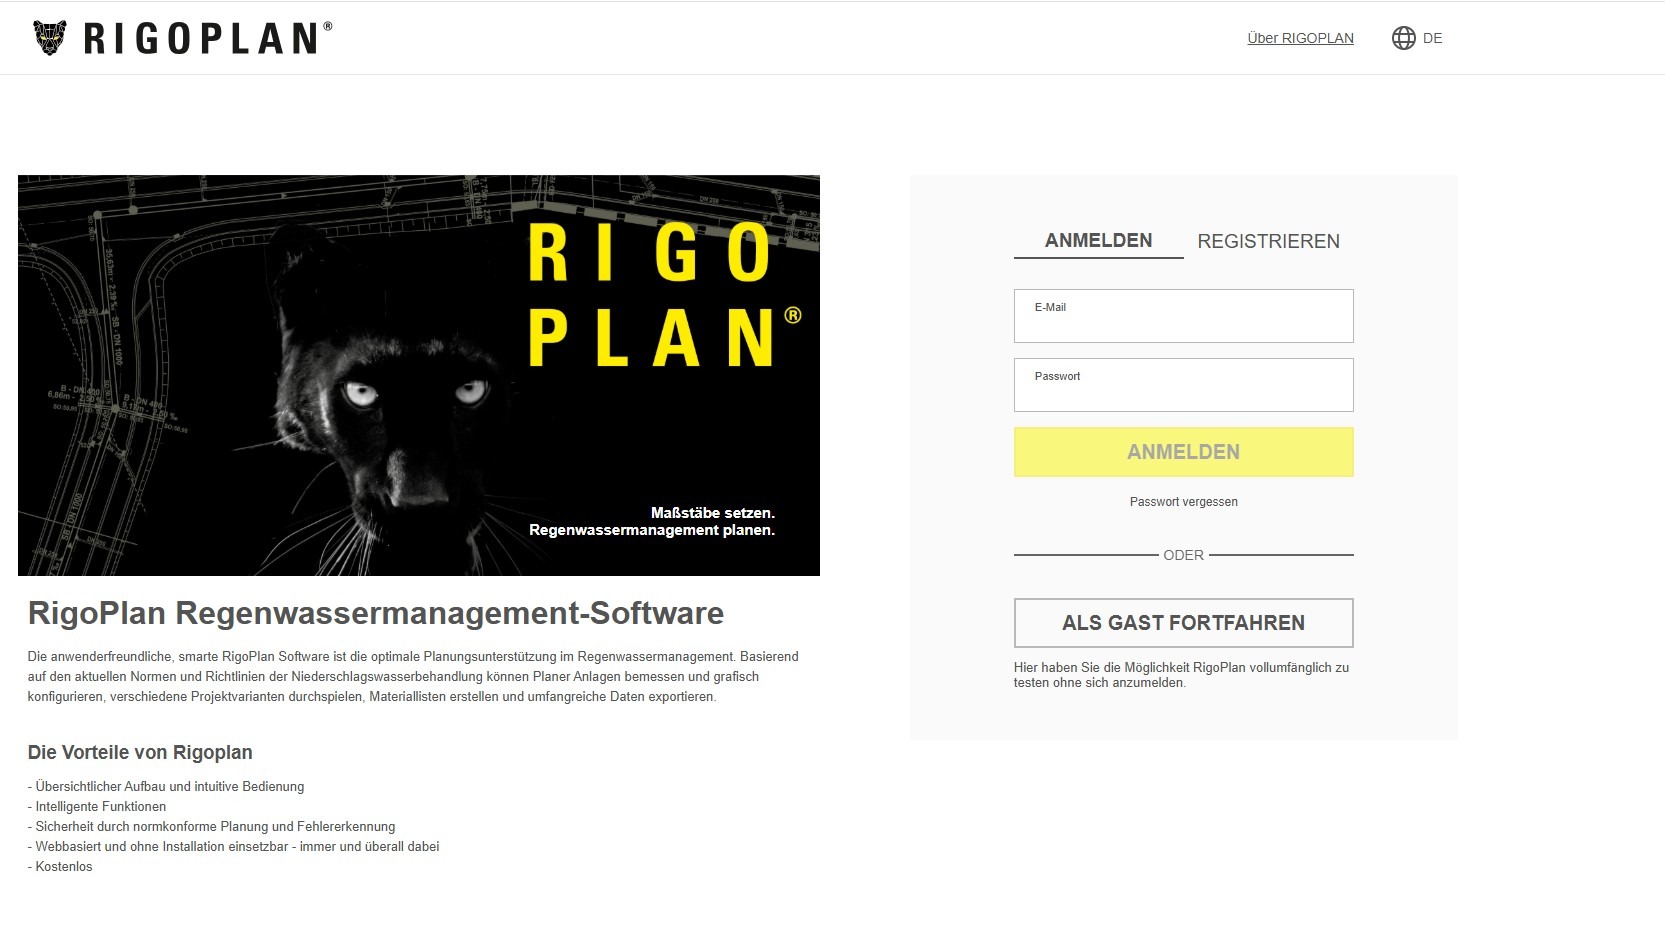The width and height of the screenshot is (1665, 947).
Task: Click the DE language label
Action: pos(1432,38)
